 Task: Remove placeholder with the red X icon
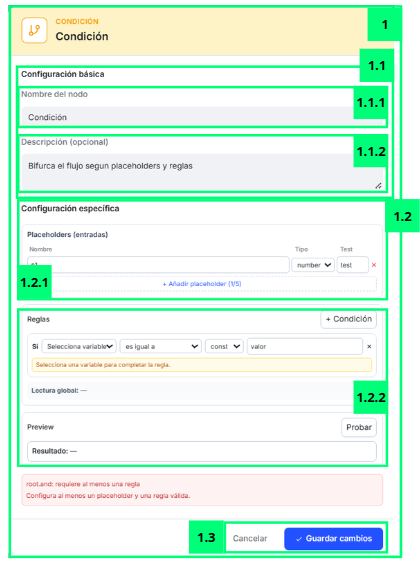374,265
